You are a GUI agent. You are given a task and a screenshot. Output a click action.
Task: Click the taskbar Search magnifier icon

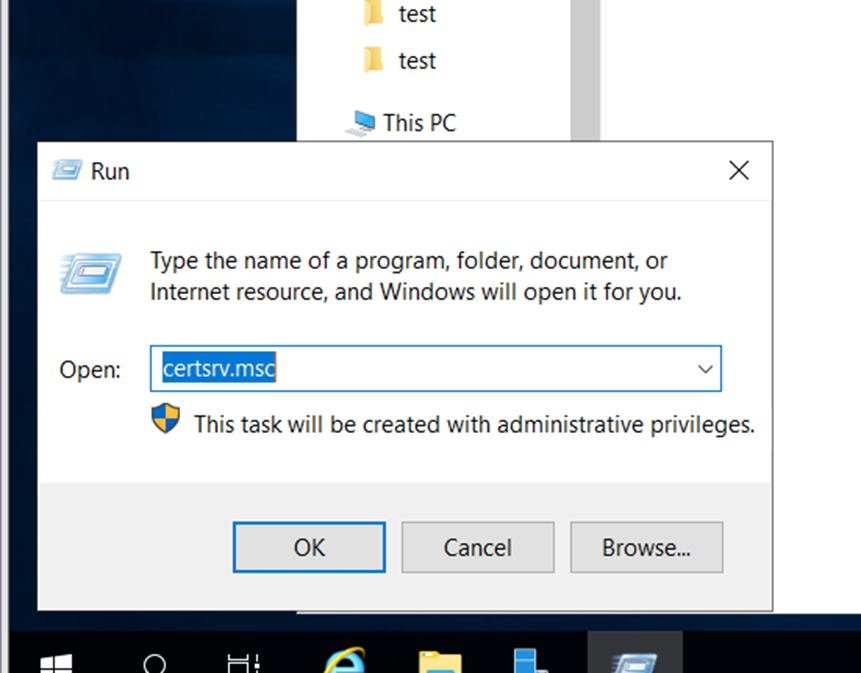coord(154,664)
